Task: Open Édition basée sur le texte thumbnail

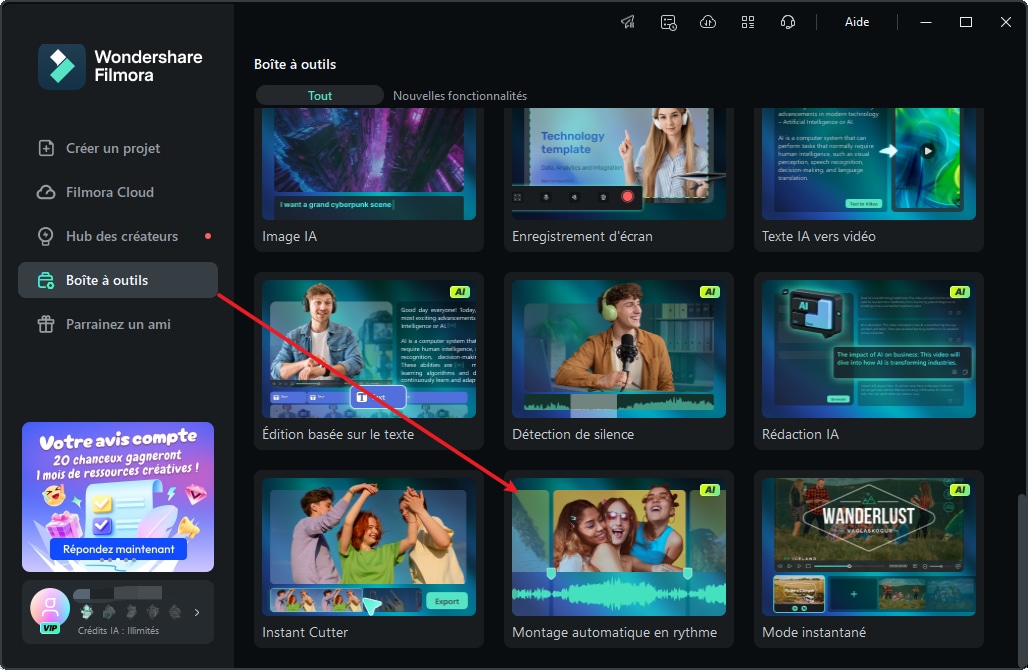Action: pyautogui.click(x=369, y=349)
